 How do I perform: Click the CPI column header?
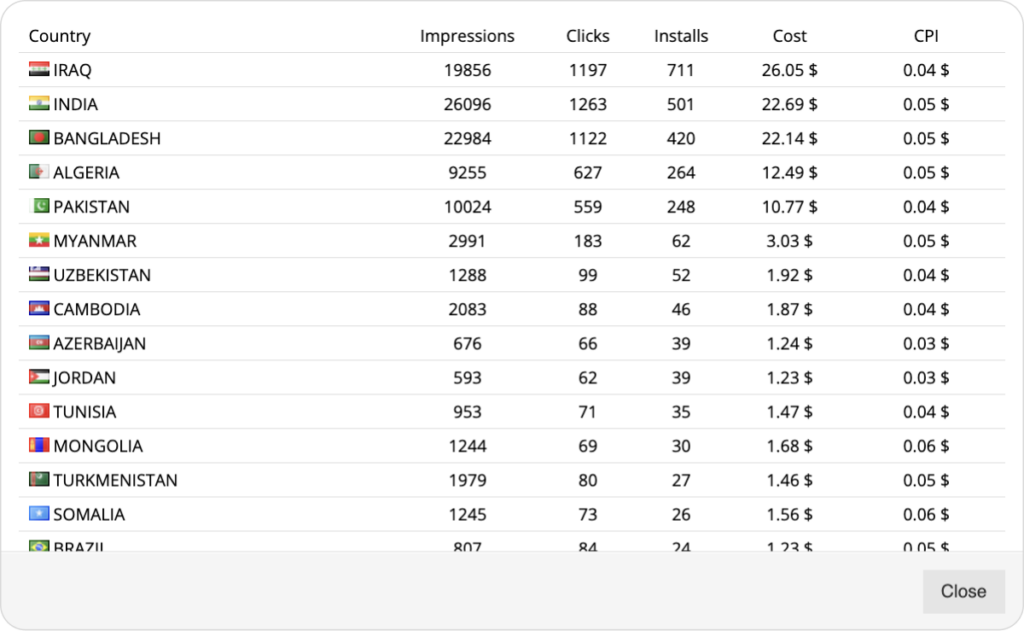click(926, 36)
